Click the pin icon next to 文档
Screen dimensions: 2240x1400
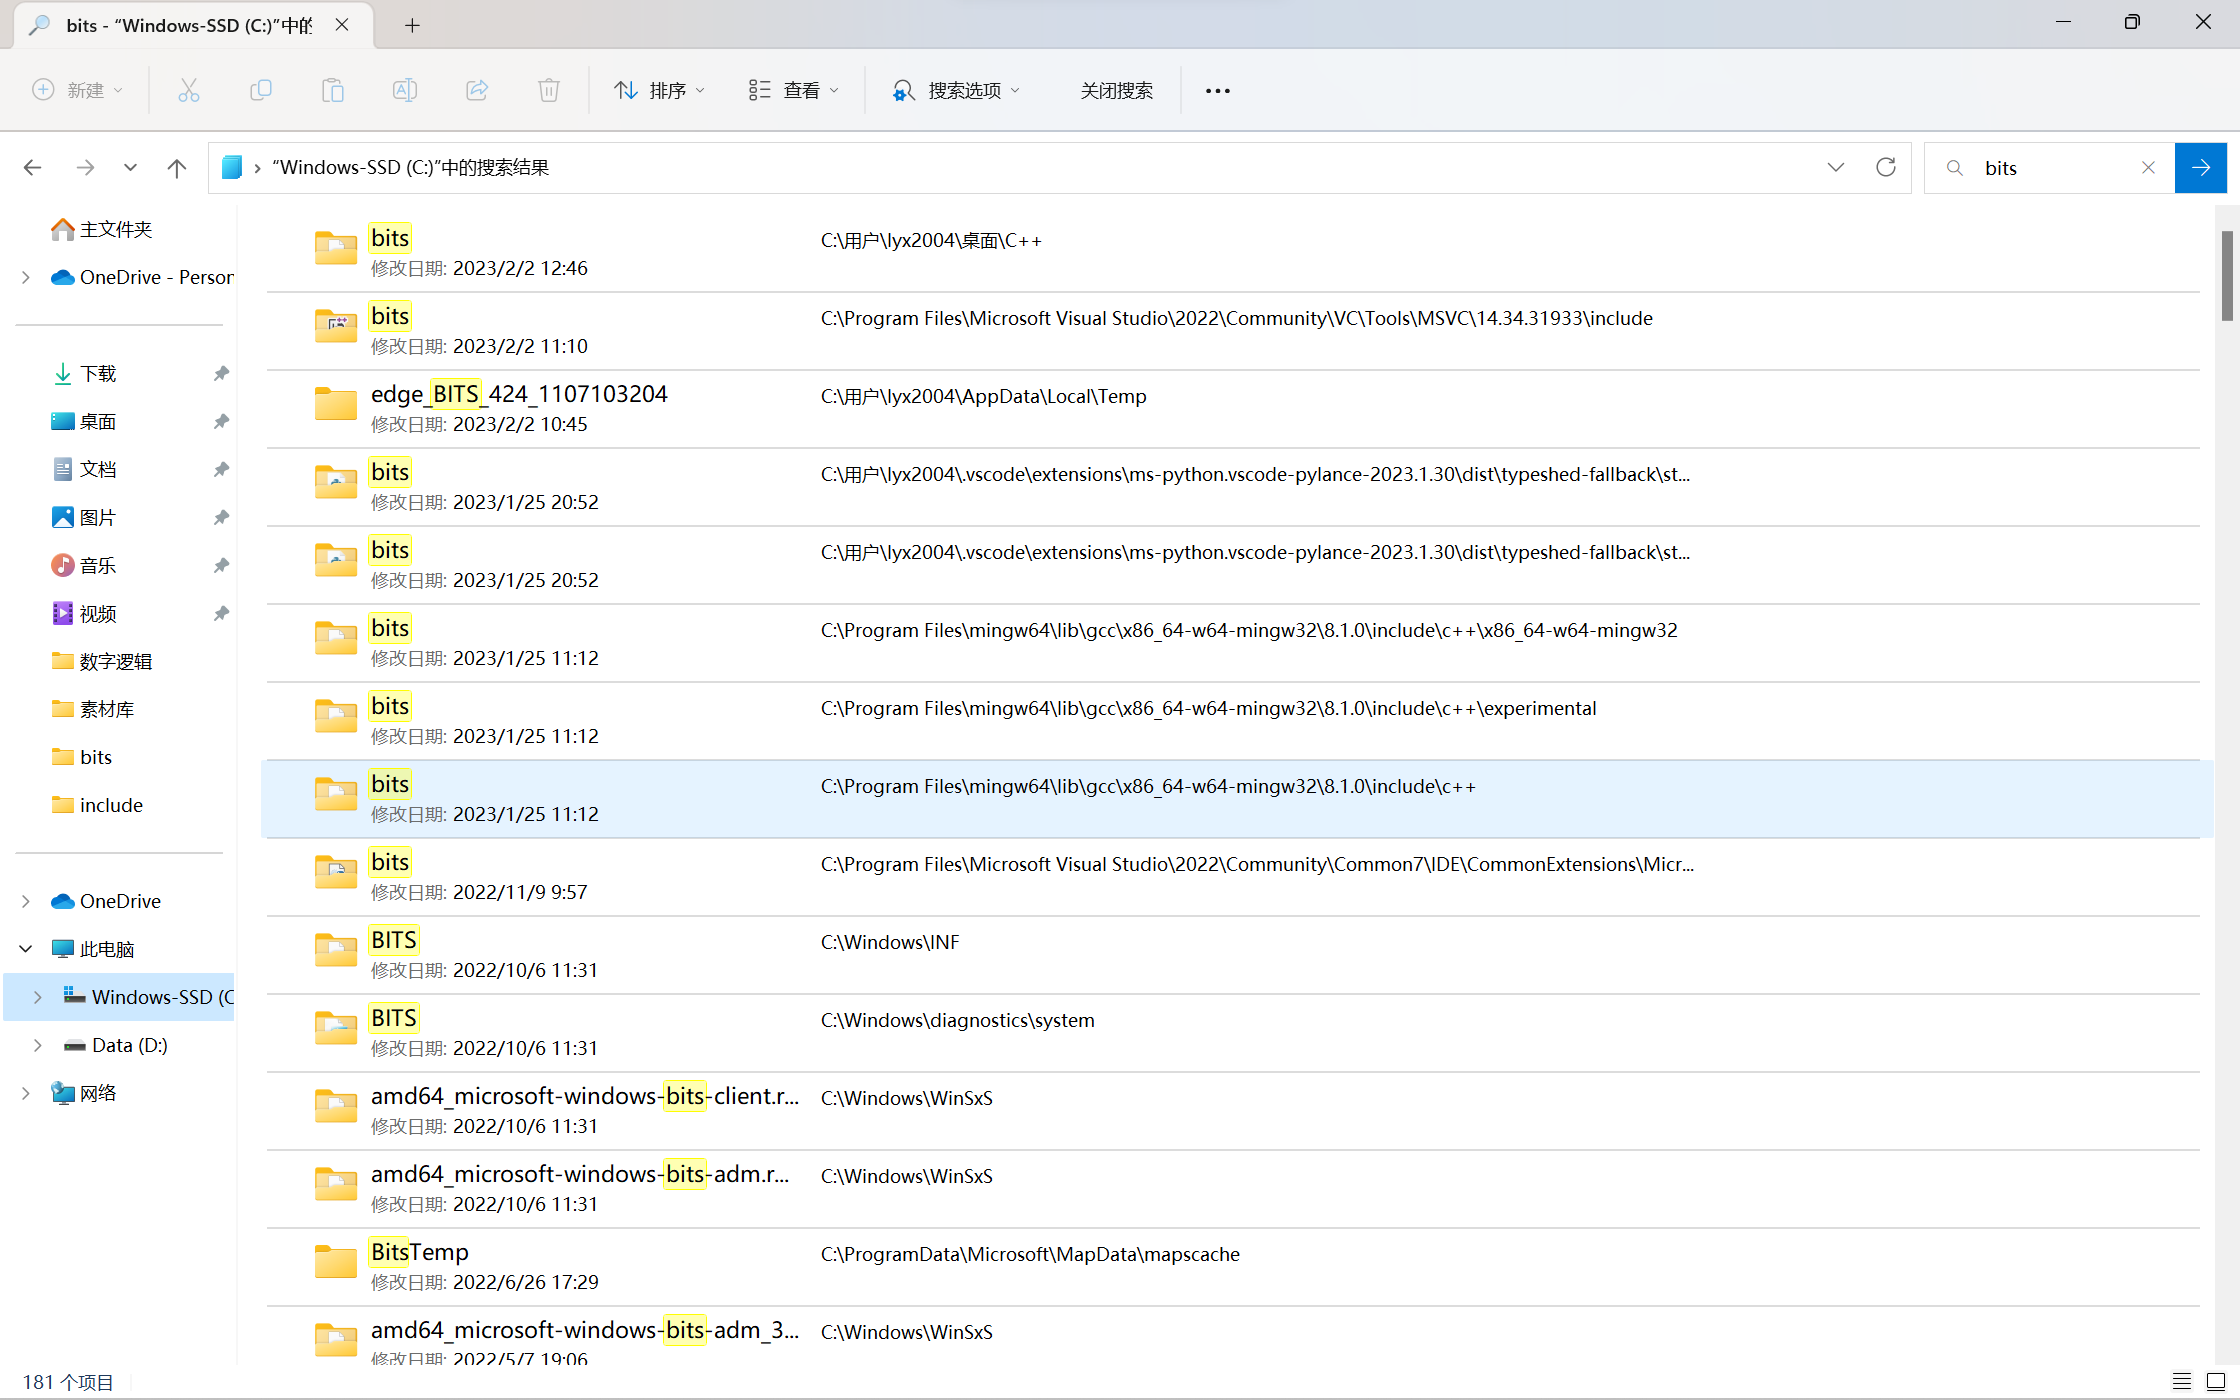pyautogui.click(x=221, y=469)
